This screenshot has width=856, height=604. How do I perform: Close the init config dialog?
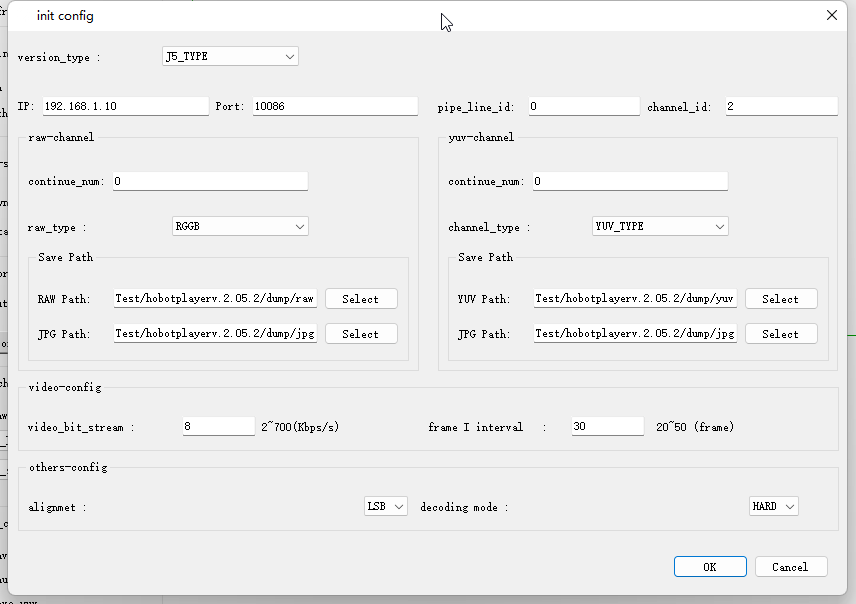tap(832, 15)
